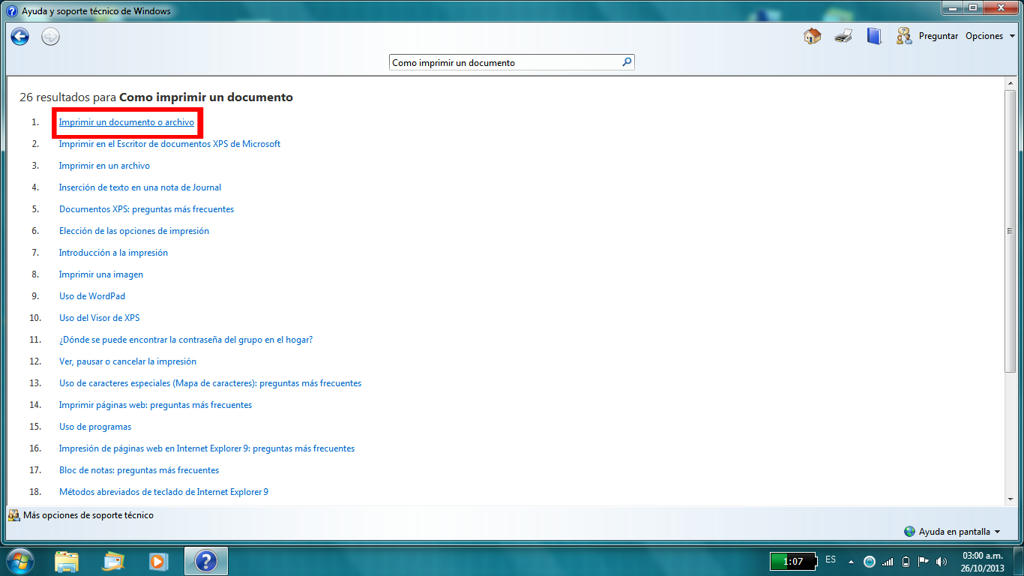Image resolution: width=1024 pixels, height=576 pixels.
Task: Click the battery level indicator 1:07
Action: [x=793, y=562]
